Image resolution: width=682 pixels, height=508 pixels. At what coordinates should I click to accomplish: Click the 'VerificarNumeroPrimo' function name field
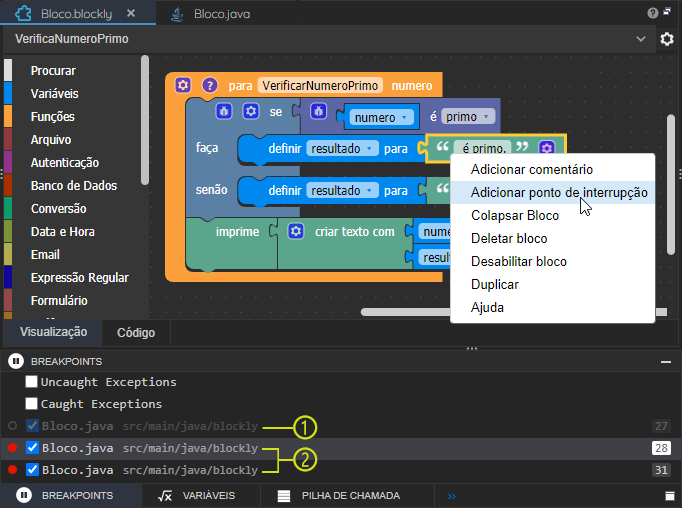[320, 85]
